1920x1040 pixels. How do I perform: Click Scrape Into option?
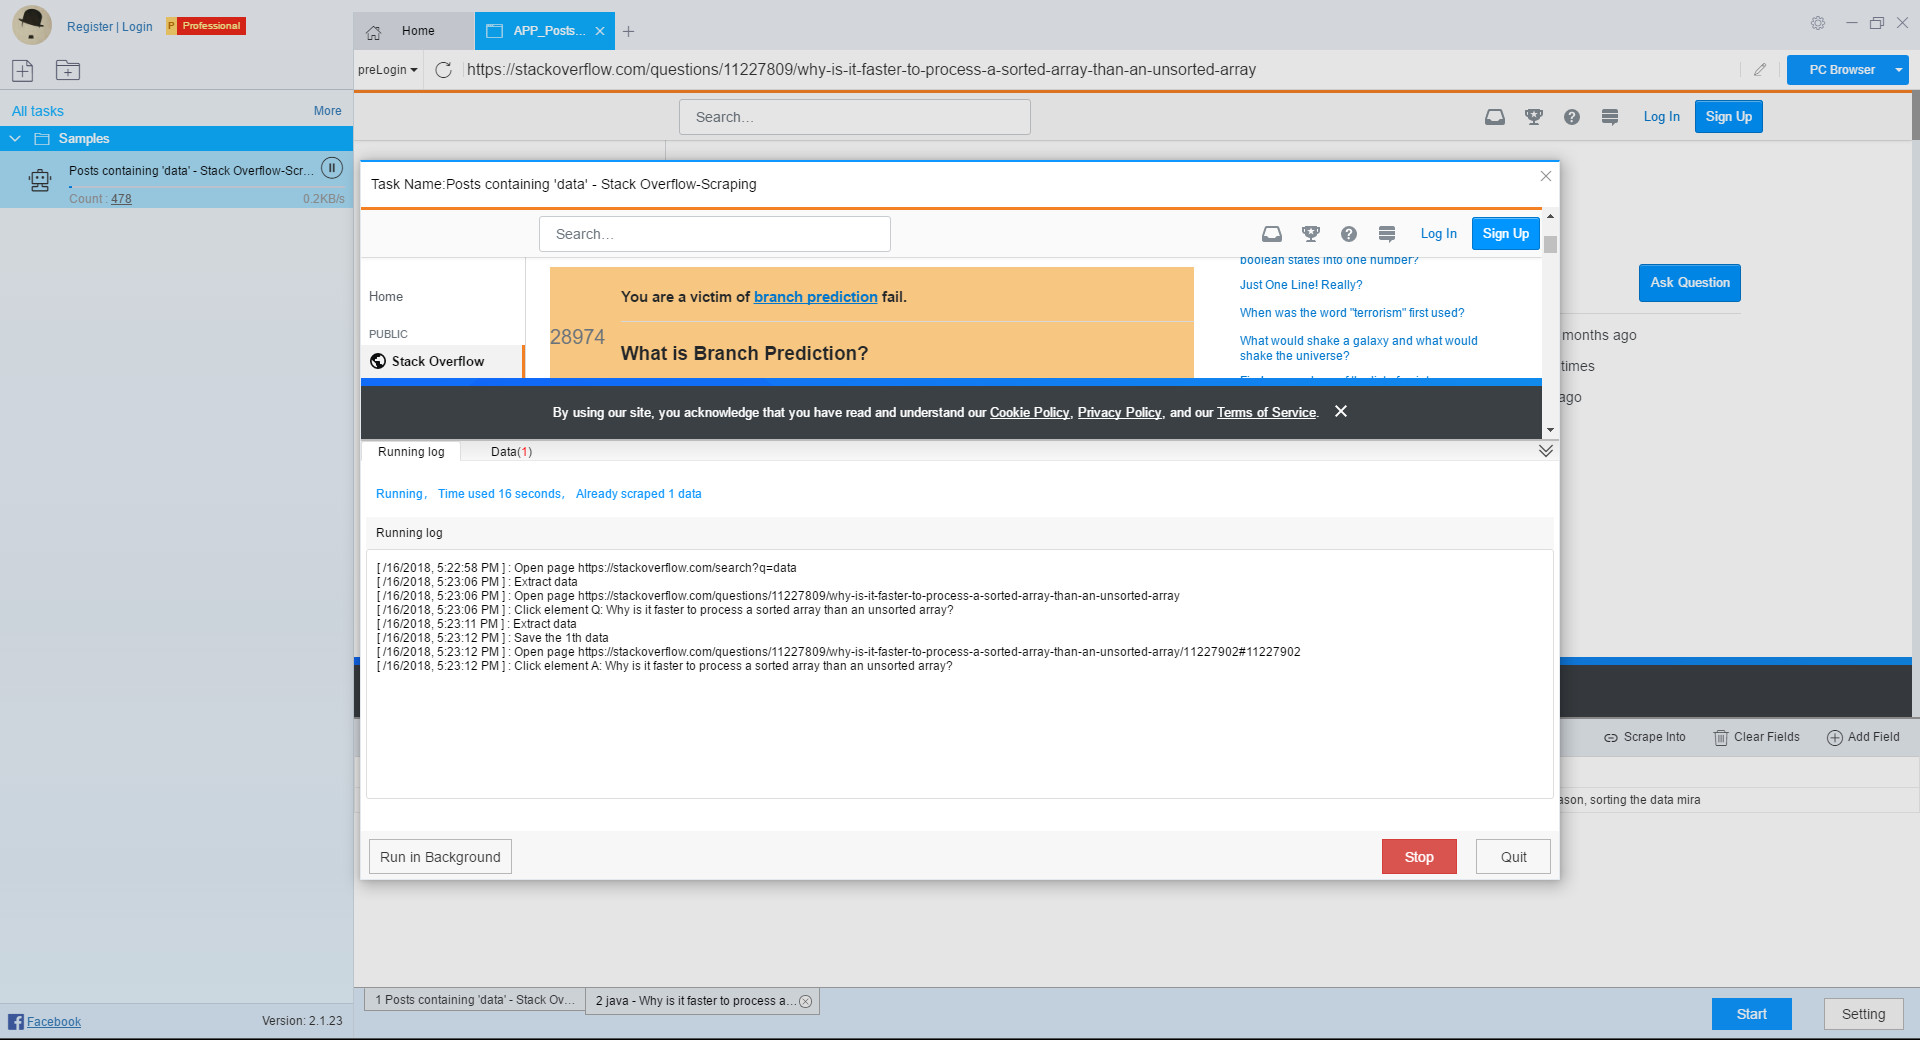click(1645, 737)
